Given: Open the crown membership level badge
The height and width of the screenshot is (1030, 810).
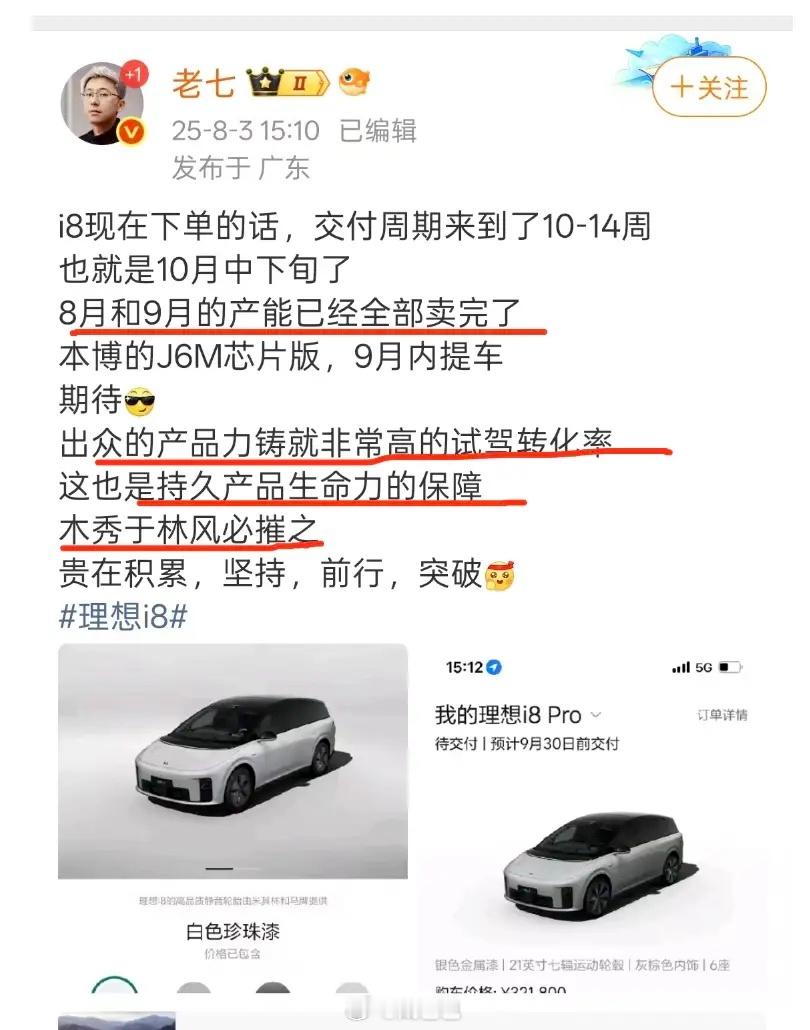Looking at the screenshot, I should click(x=287, y=83).
